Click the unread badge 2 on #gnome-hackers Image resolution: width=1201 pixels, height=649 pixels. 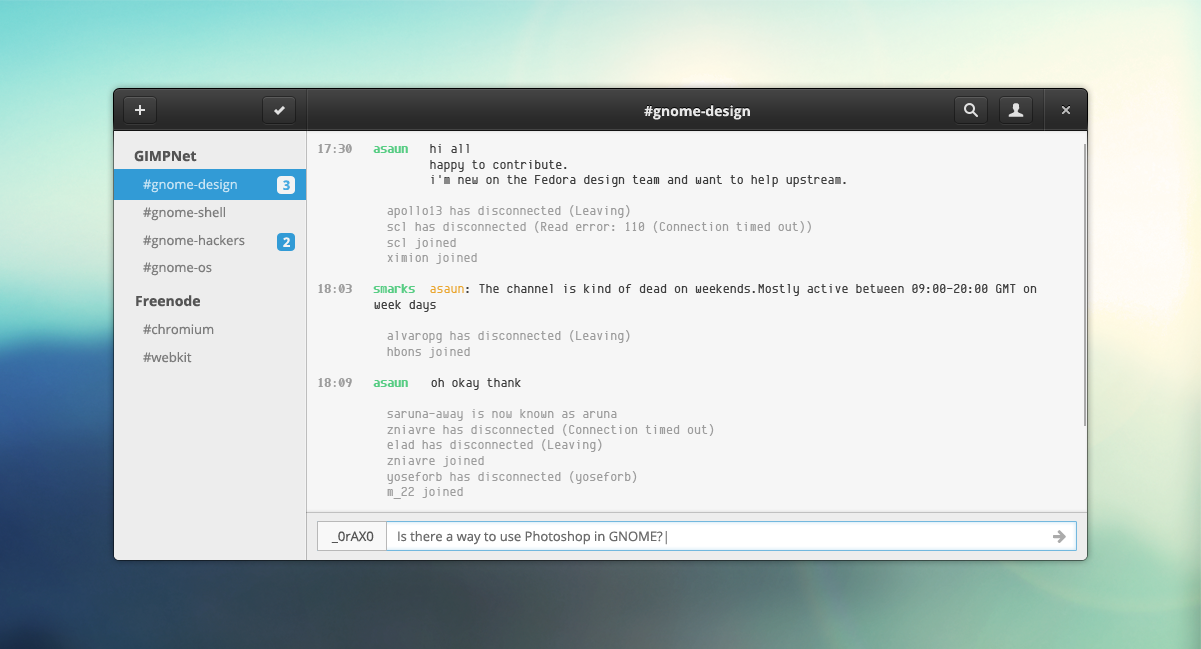[286, 241]
